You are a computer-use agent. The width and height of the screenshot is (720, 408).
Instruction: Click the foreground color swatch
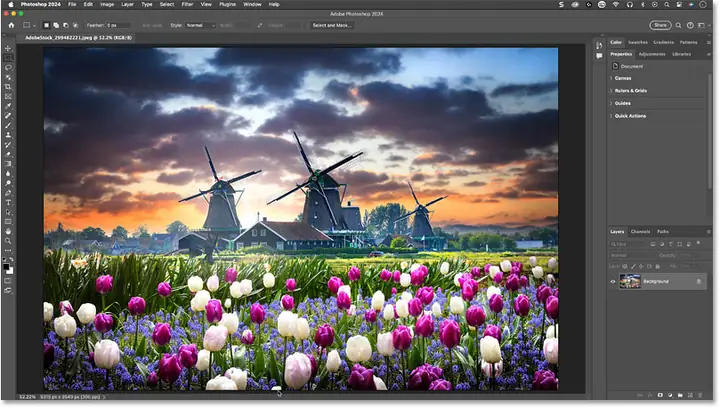[x=6, y=267]
